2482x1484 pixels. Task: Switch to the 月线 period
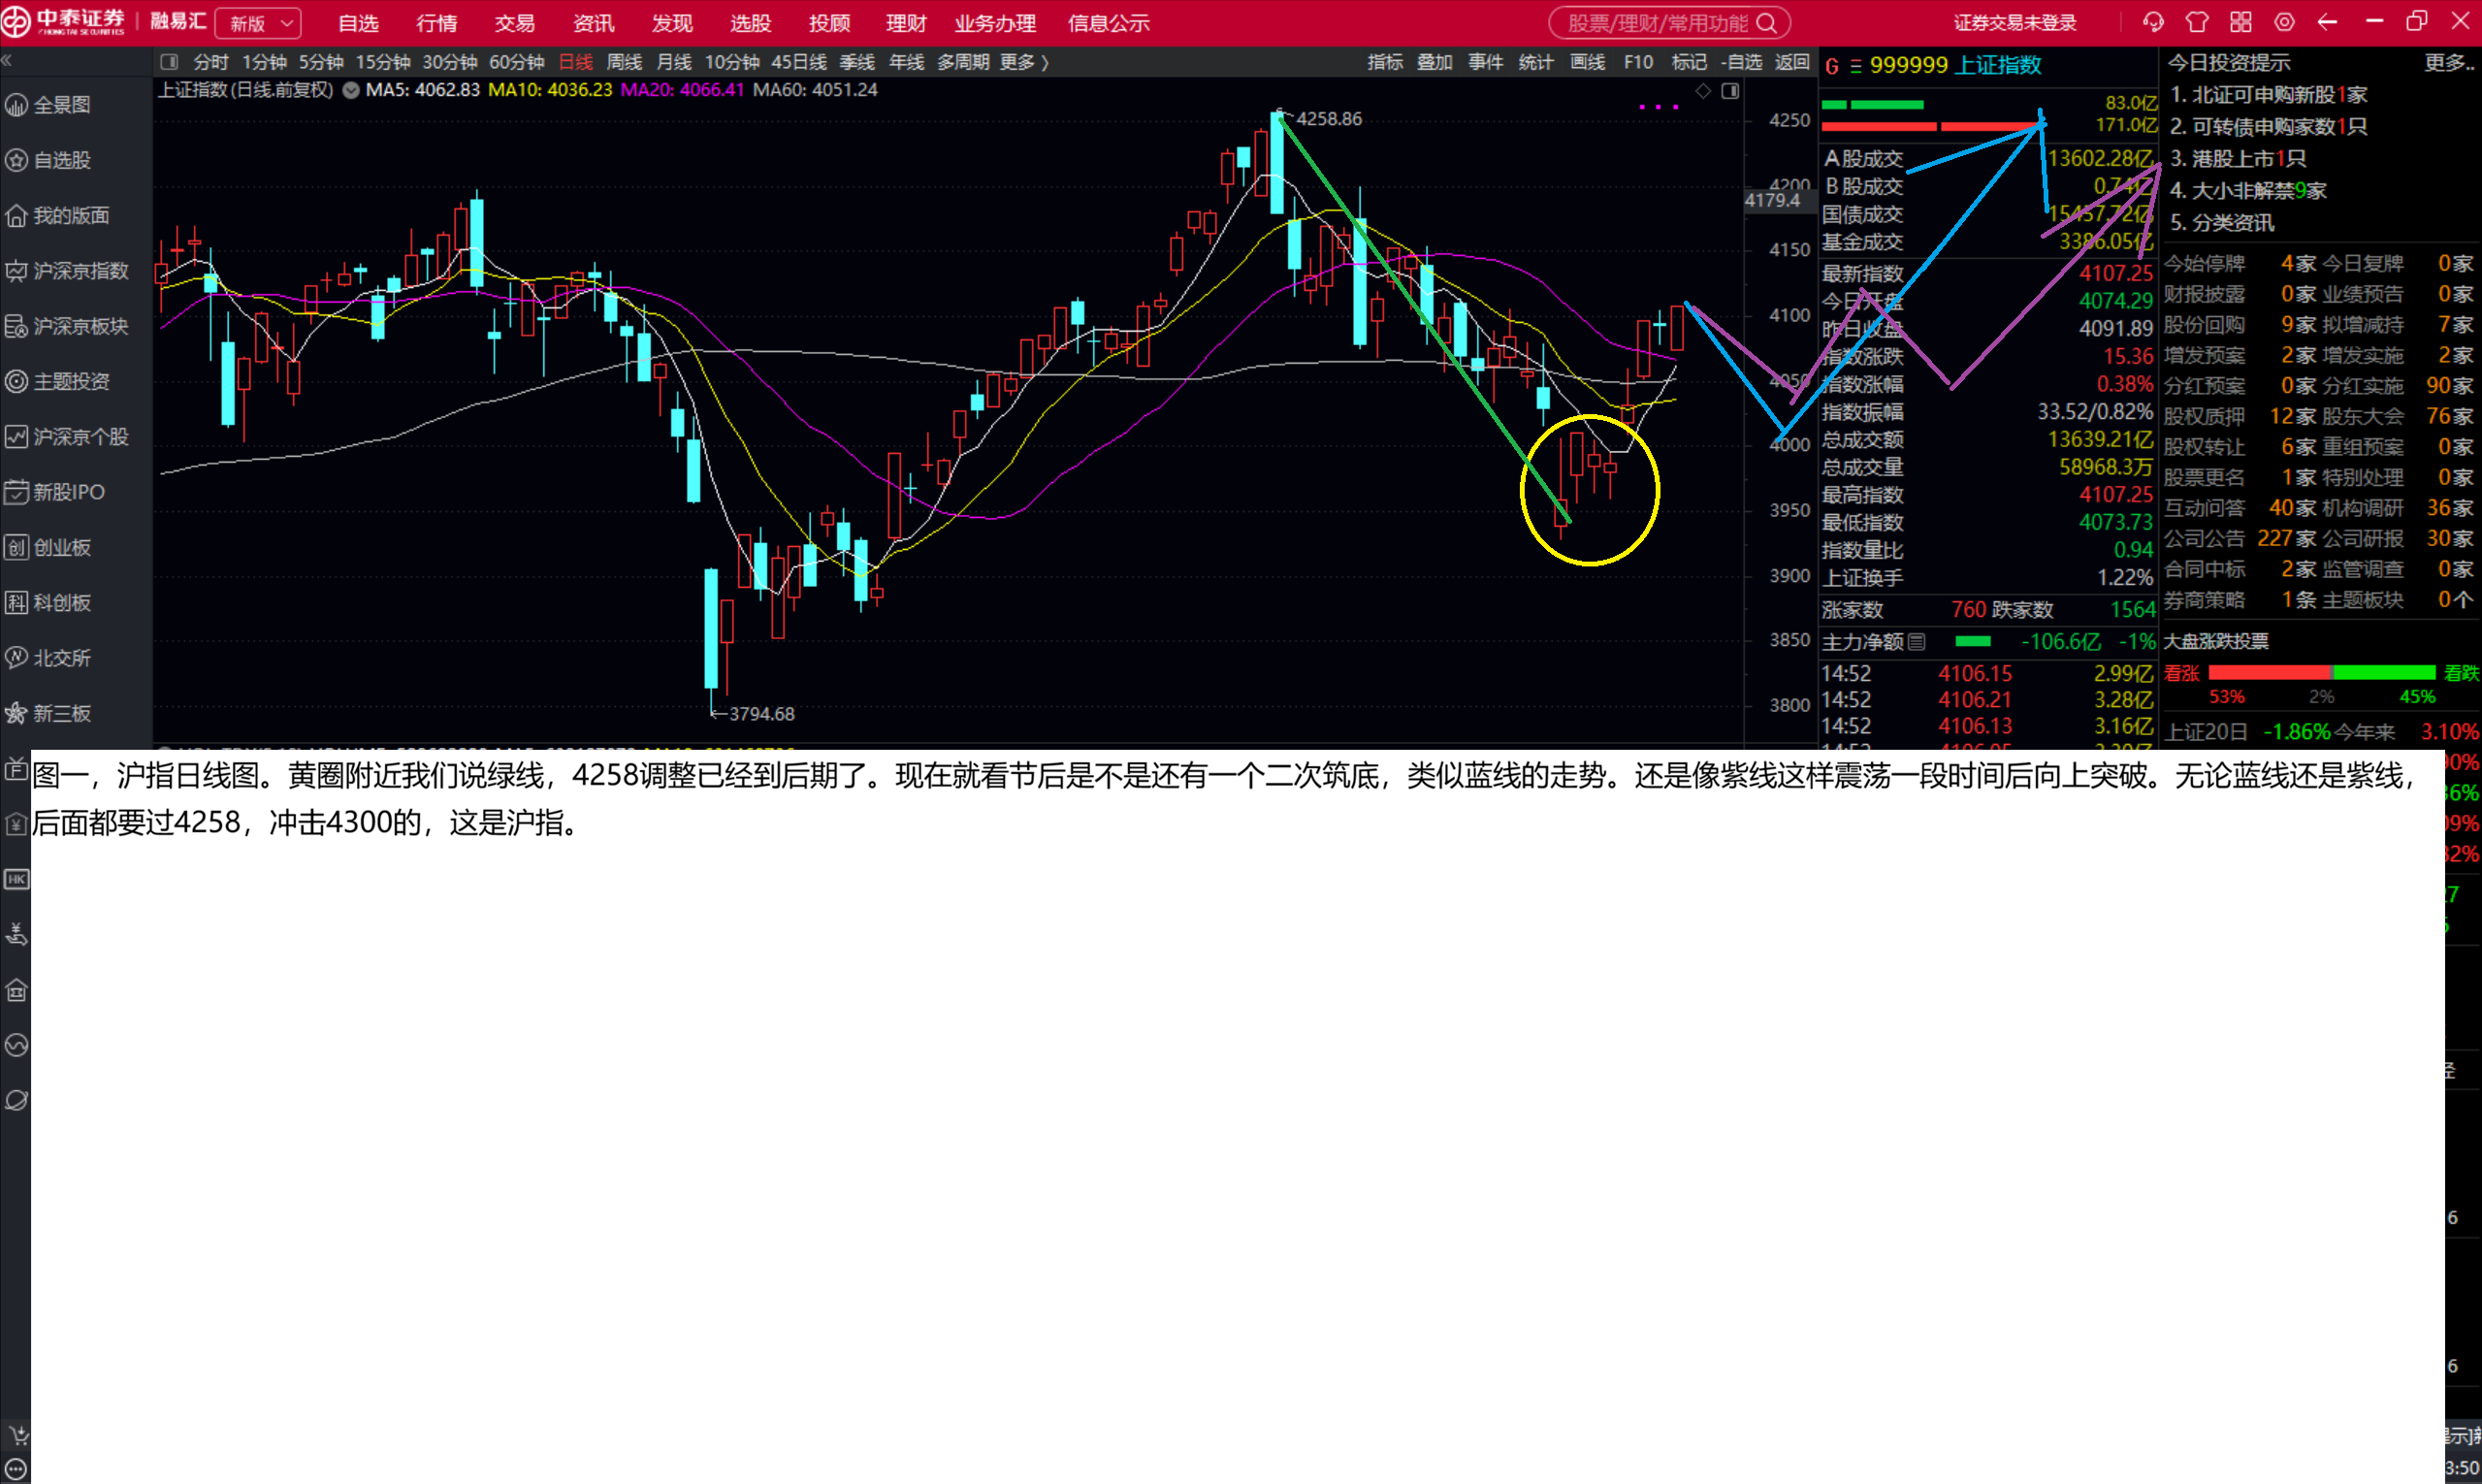pos(674,62)
